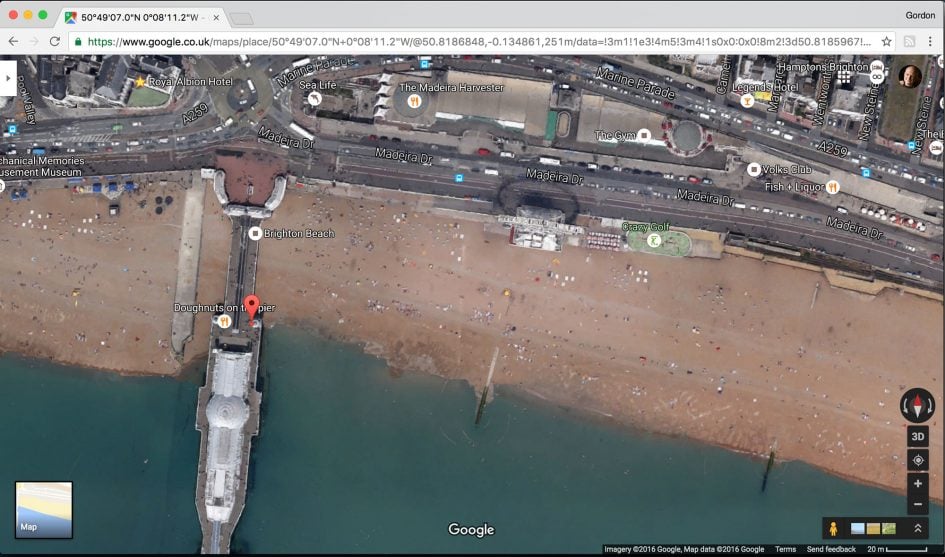Click the Hamptons Brighton hotel bed icon
The width and height of the screenshot is (945, 557).
pos(877,66)
